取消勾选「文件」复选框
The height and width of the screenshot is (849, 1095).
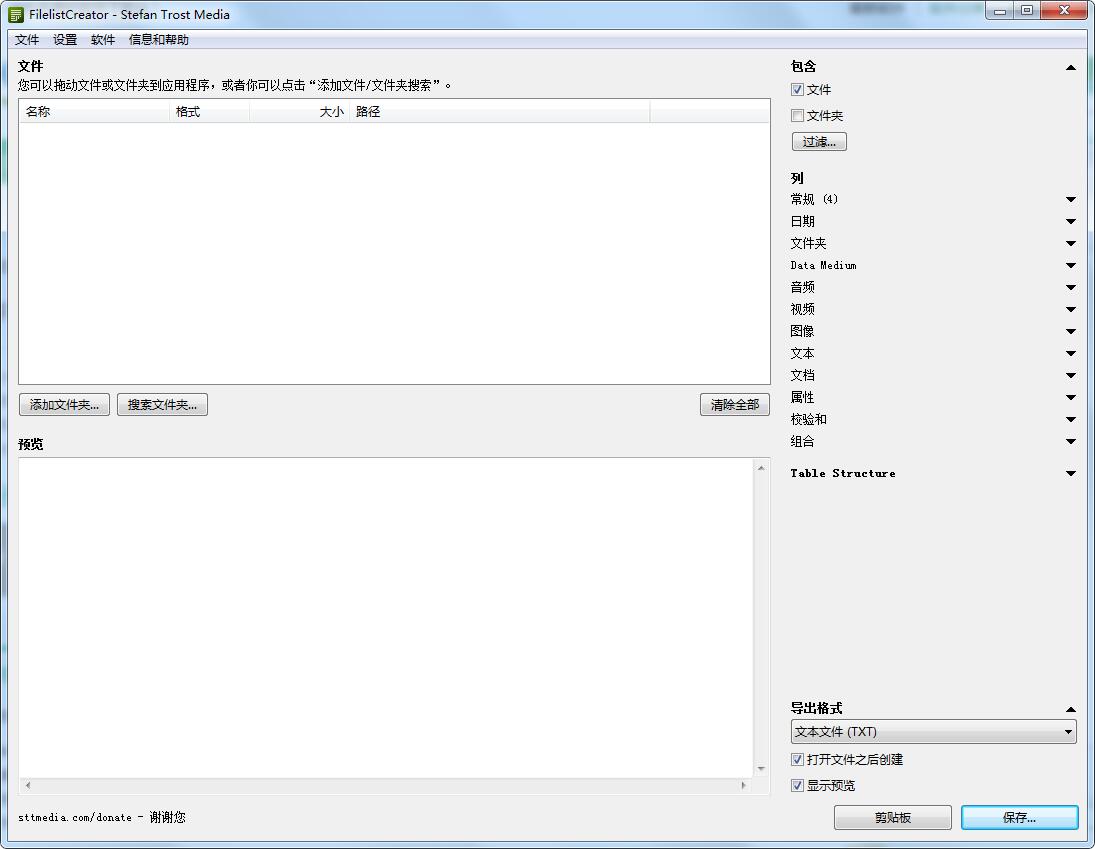click(x=797, y=89)
